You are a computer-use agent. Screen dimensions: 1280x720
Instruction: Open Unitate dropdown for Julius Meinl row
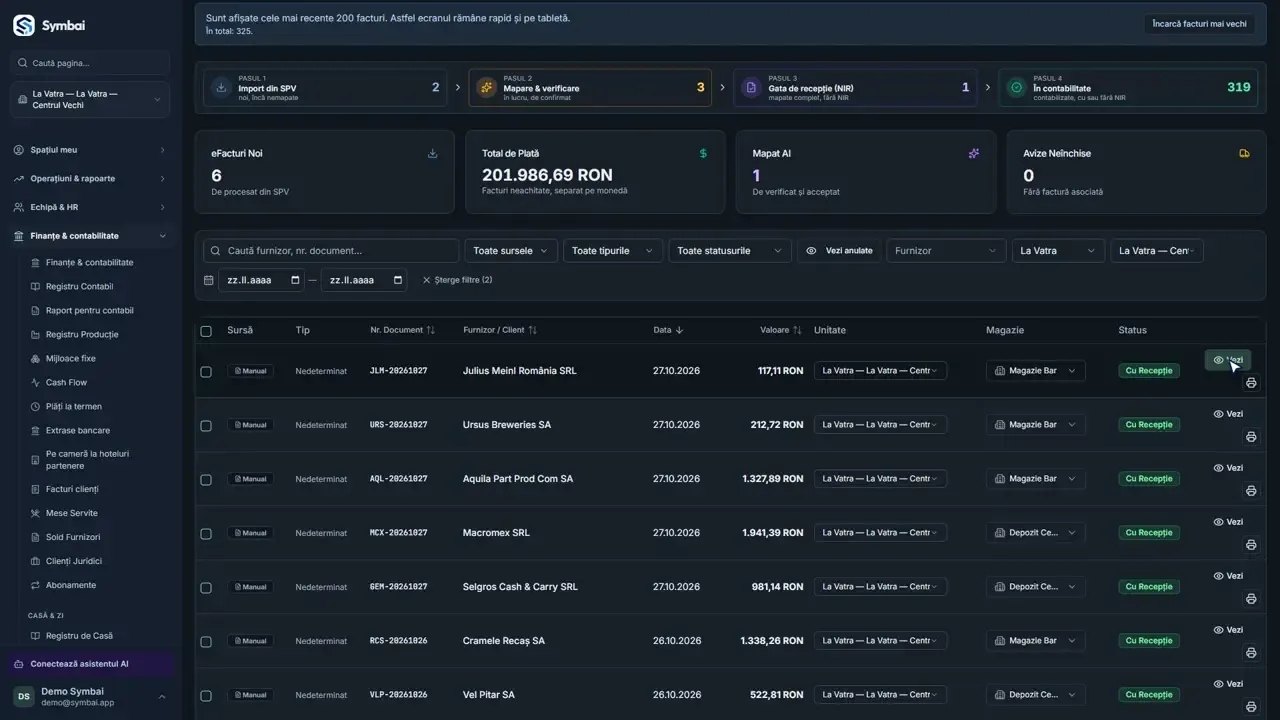[880, 371]
